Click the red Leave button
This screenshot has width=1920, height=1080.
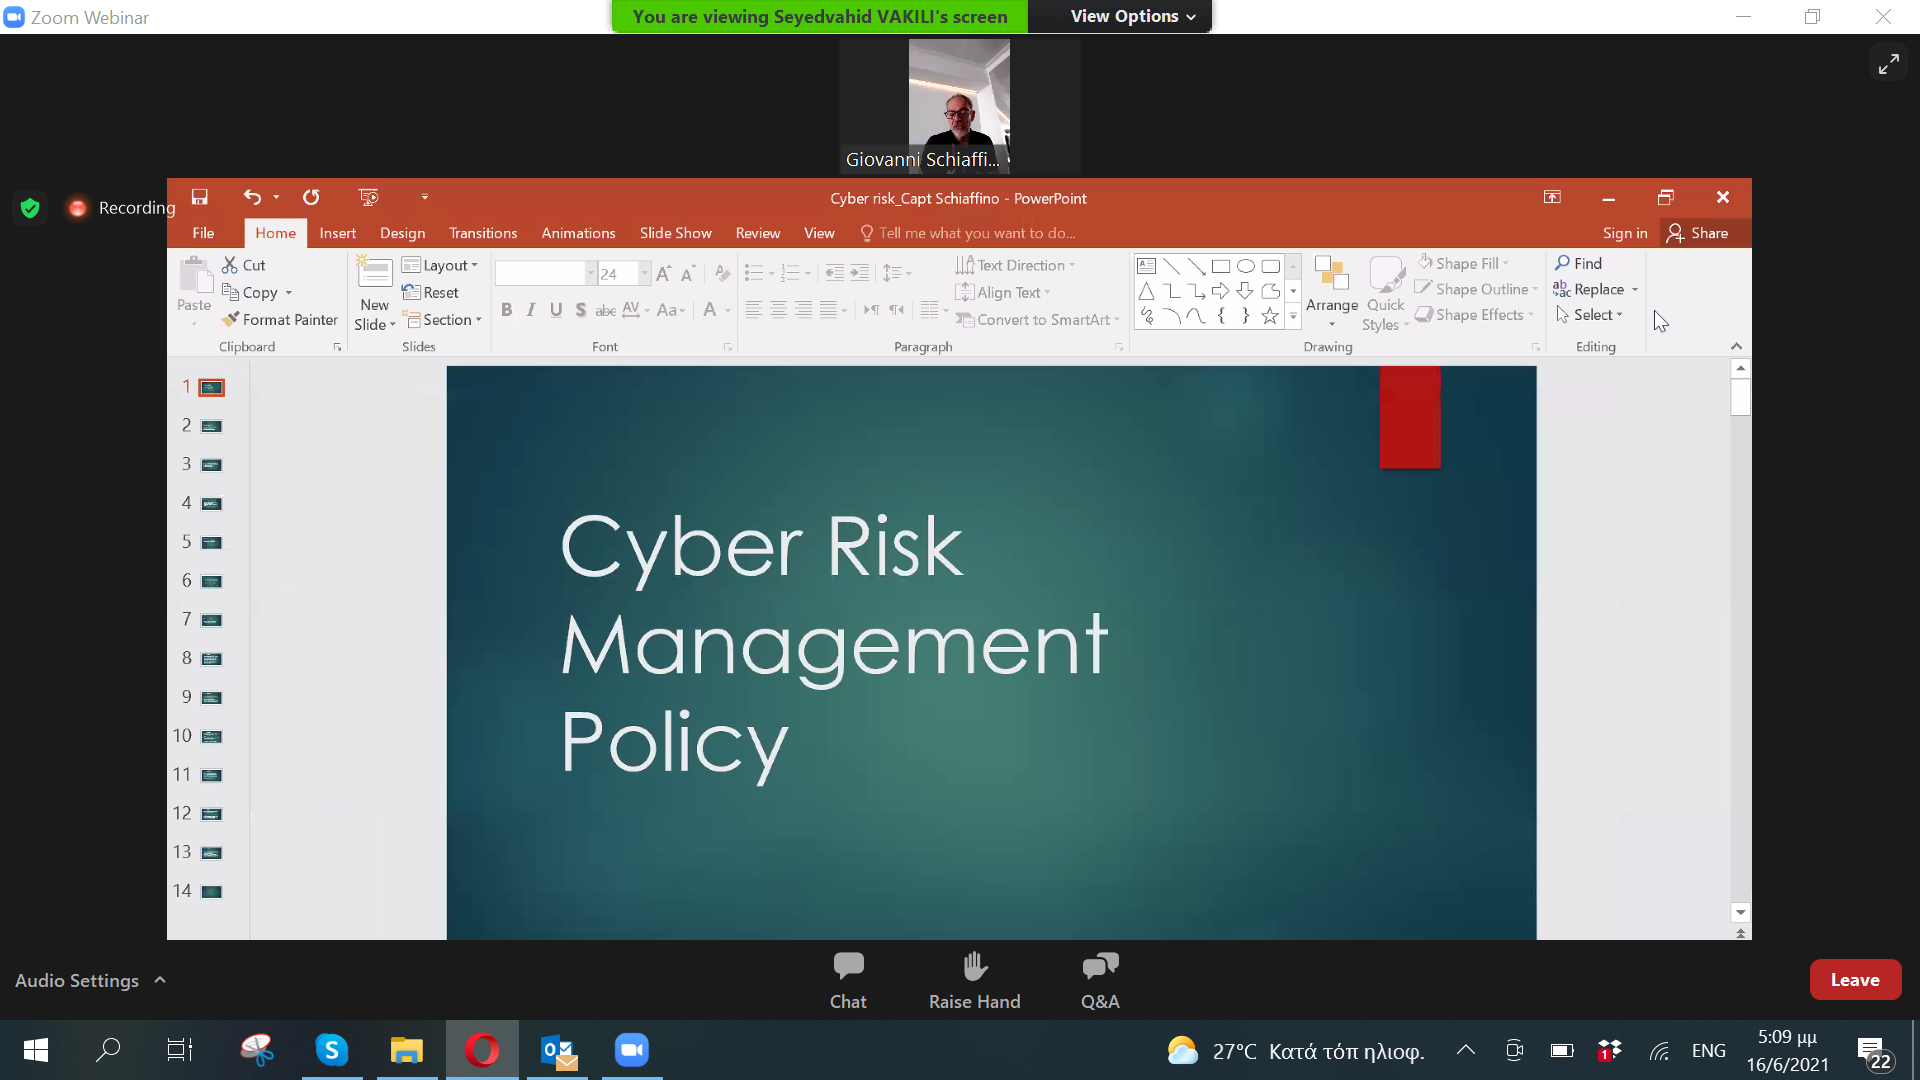coord(1854,980)
